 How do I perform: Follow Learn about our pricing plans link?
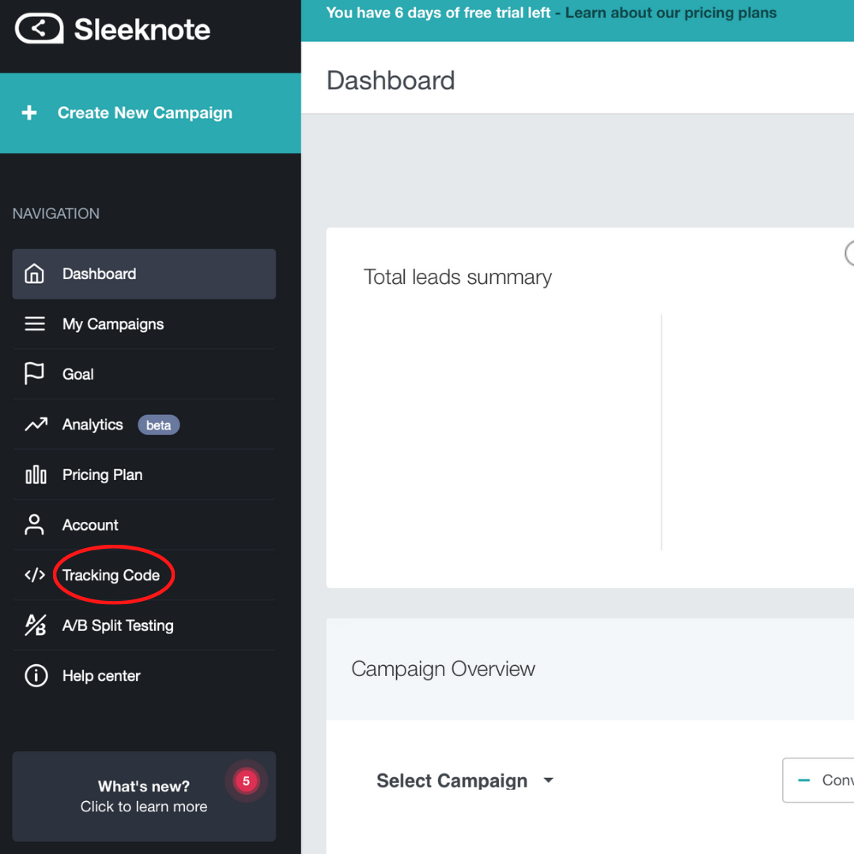coord(670,13)
